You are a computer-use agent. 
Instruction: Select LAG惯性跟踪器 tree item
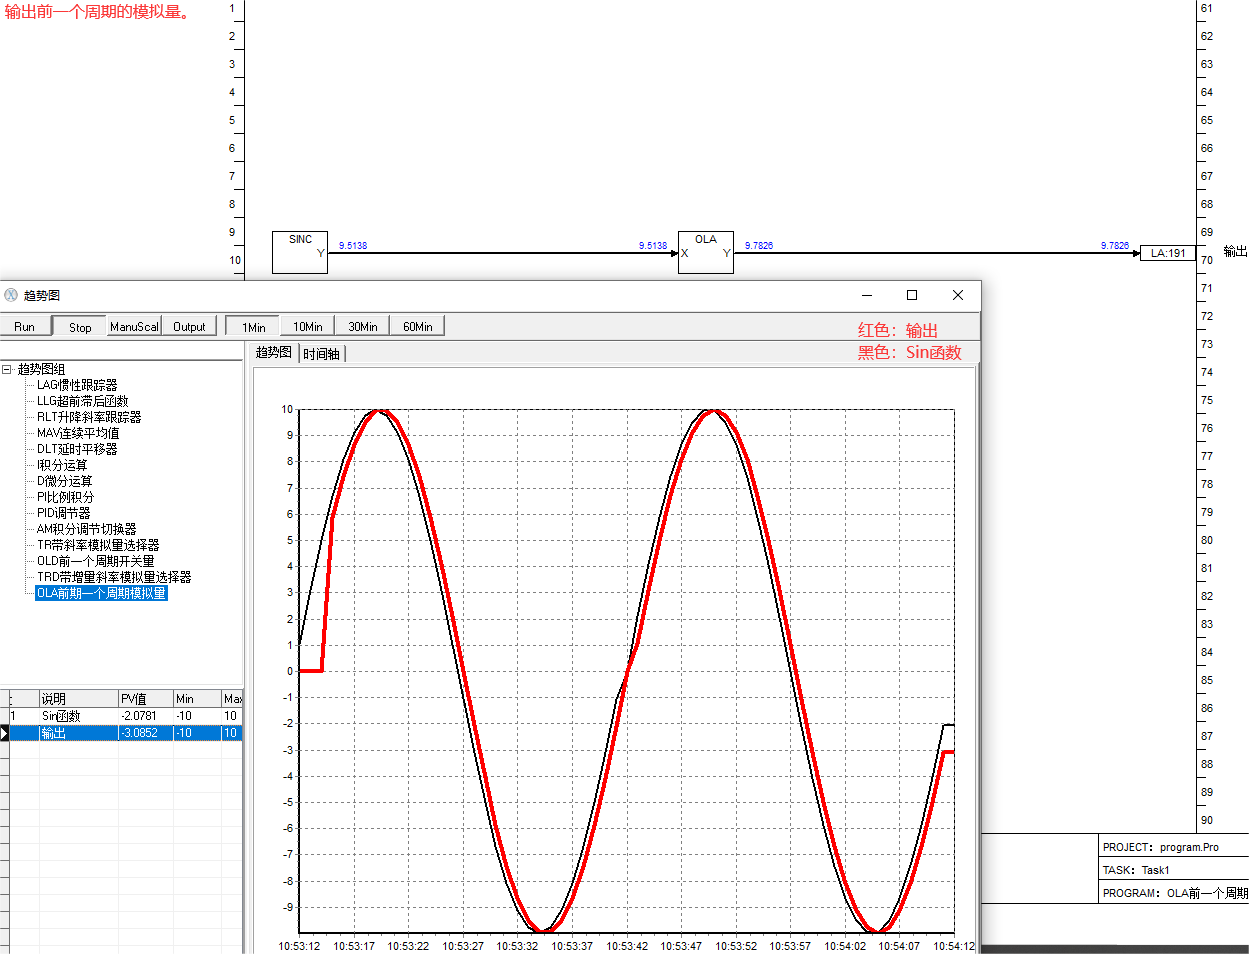click(77, 385)
